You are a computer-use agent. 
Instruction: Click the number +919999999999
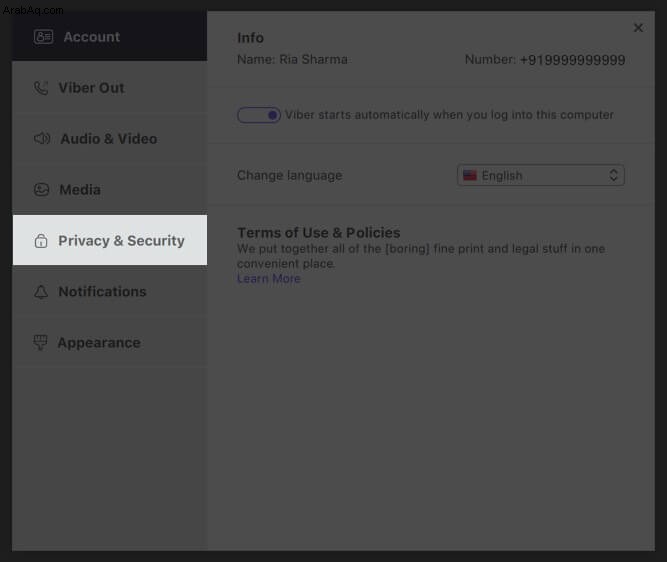click(x=573, y=60)
